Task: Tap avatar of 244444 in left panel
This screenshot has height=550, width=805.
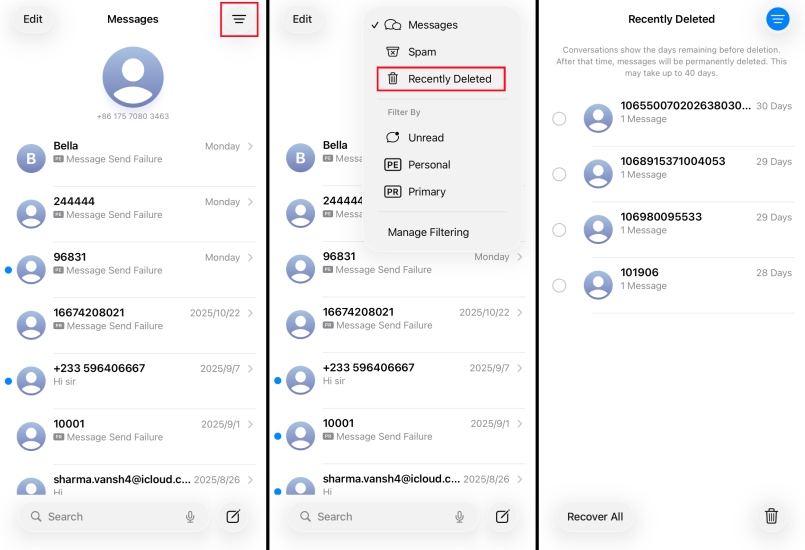Action: 31,214
